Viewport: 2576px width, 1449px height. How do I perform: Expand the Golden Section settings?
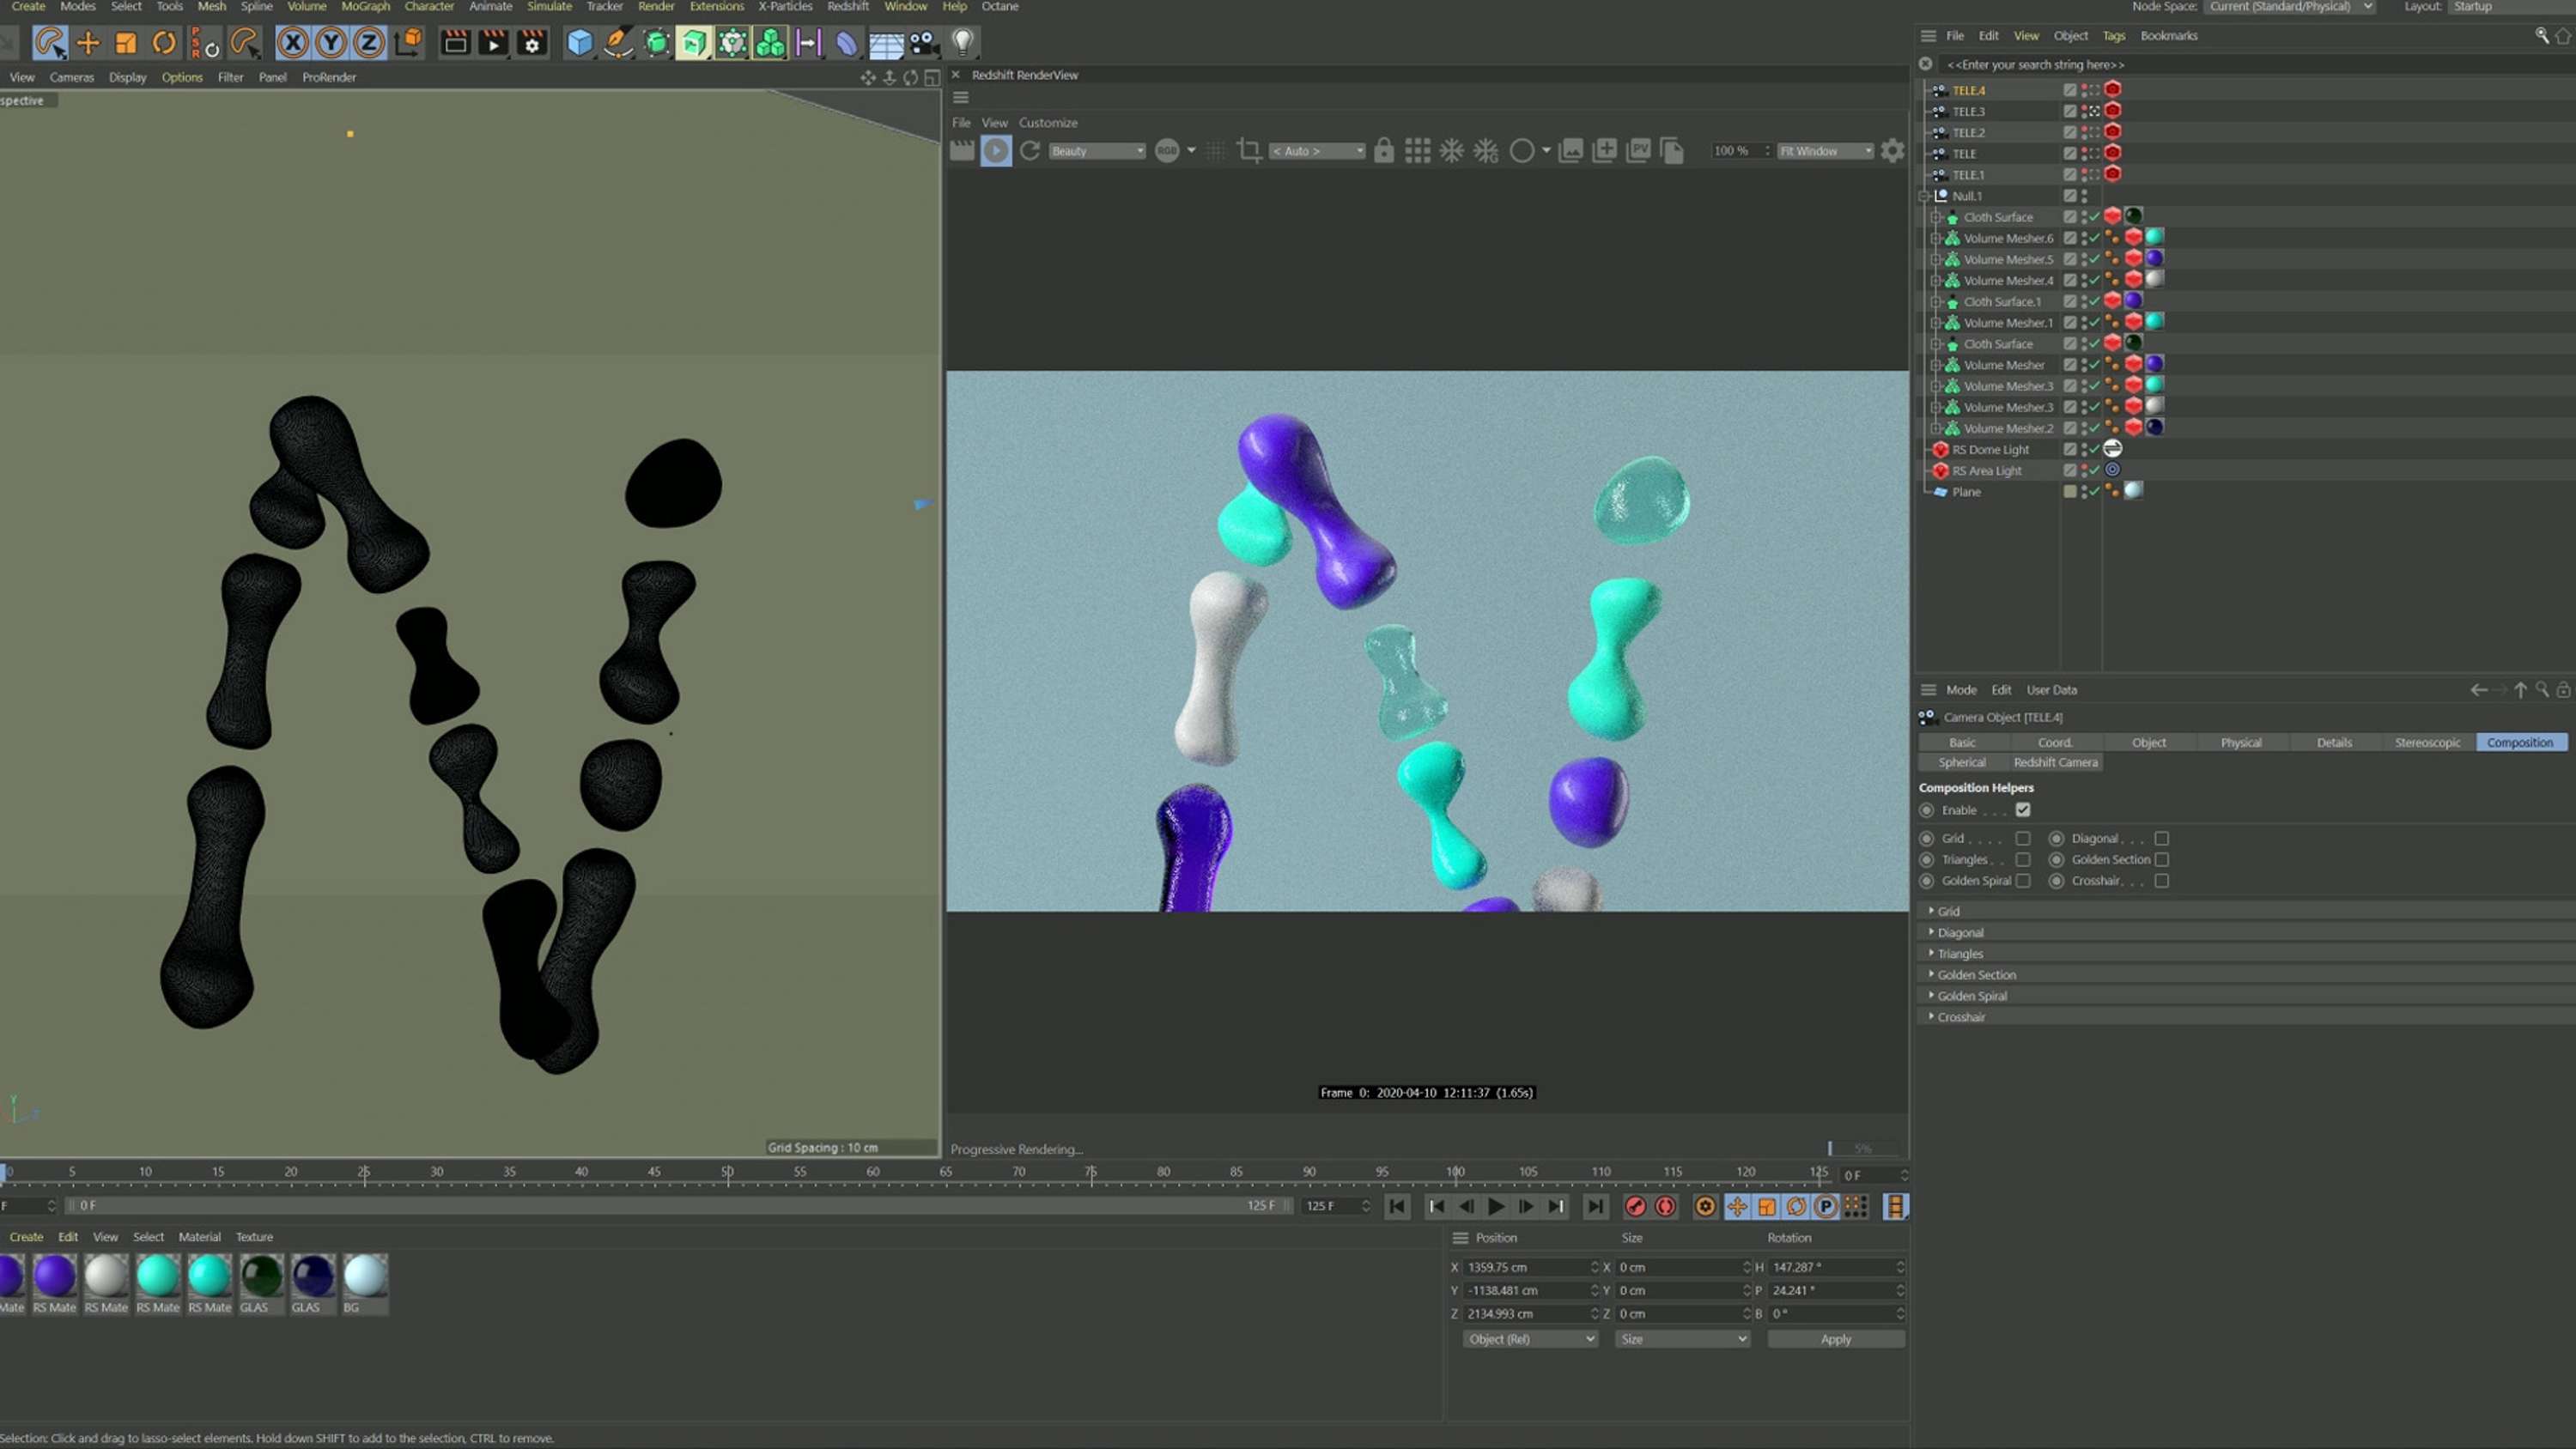coord(2245,974)
